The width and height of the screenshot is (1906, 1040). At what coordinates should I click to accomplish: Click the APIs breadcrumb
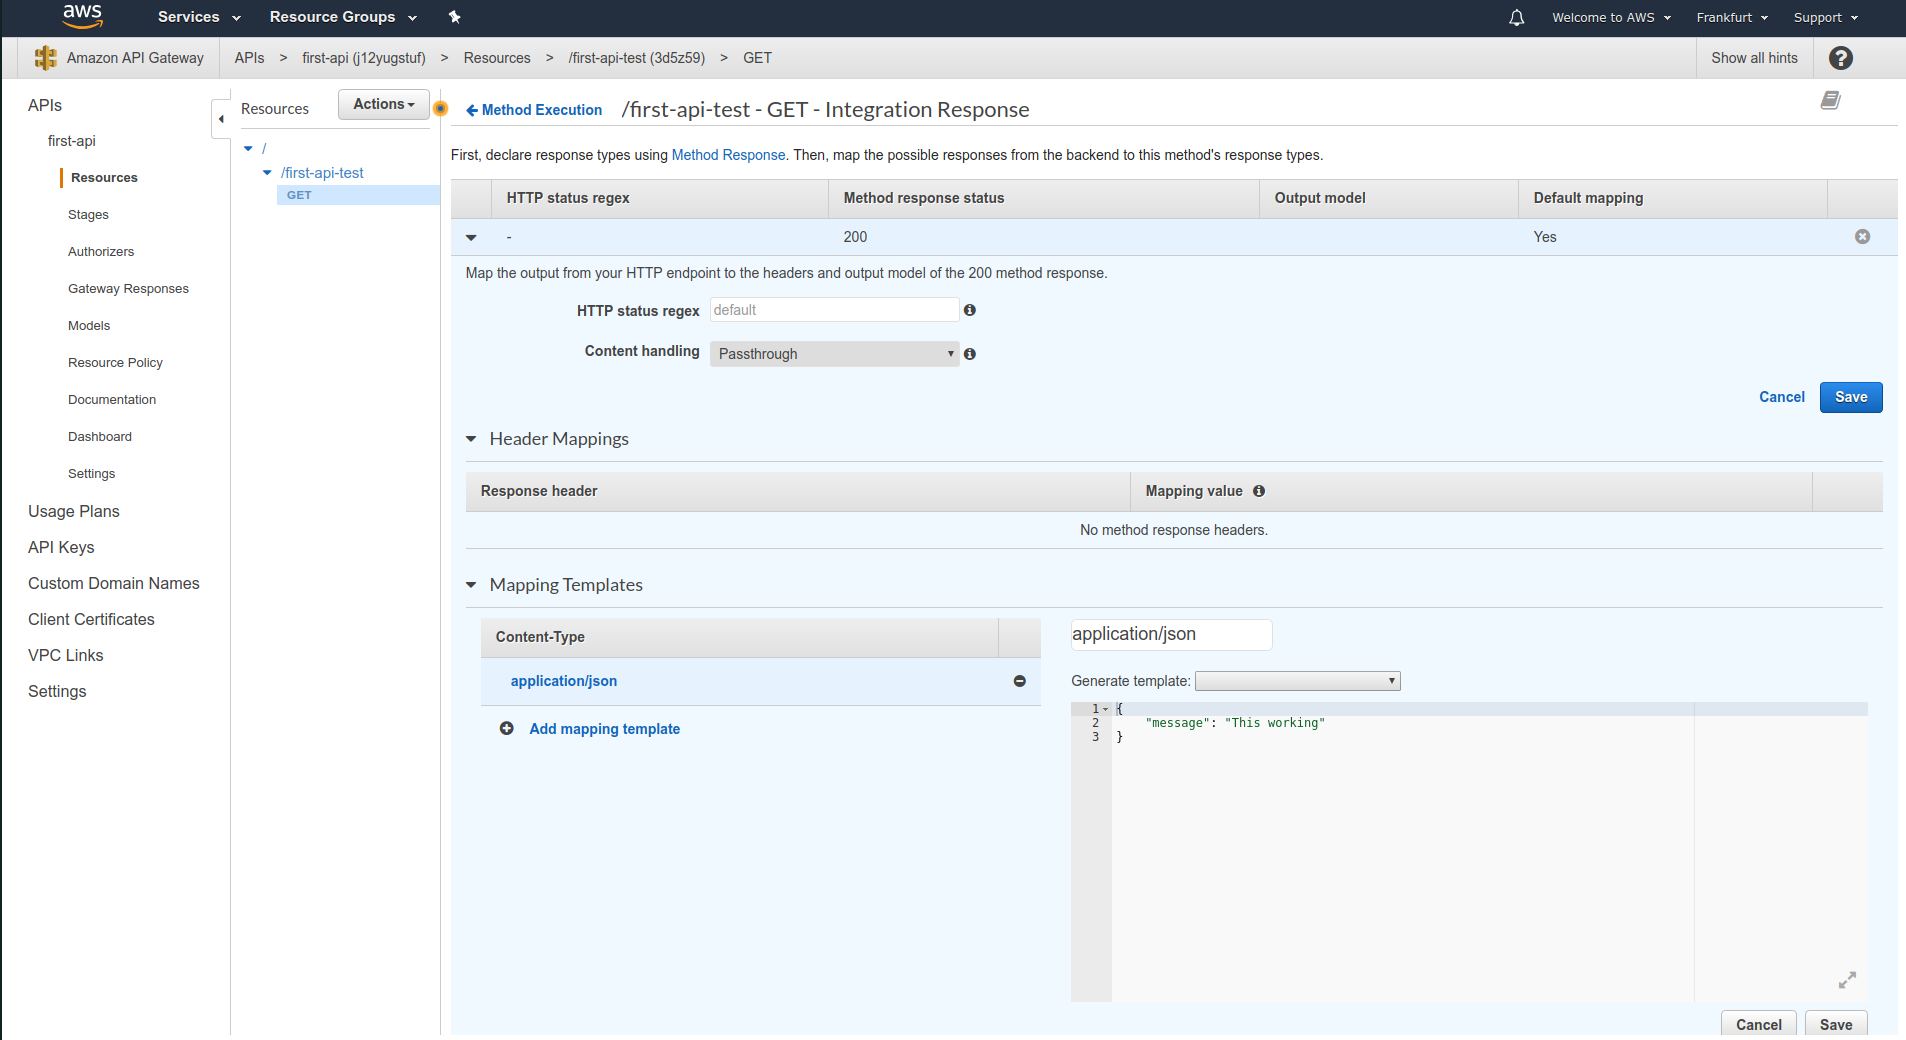point(249,58)
